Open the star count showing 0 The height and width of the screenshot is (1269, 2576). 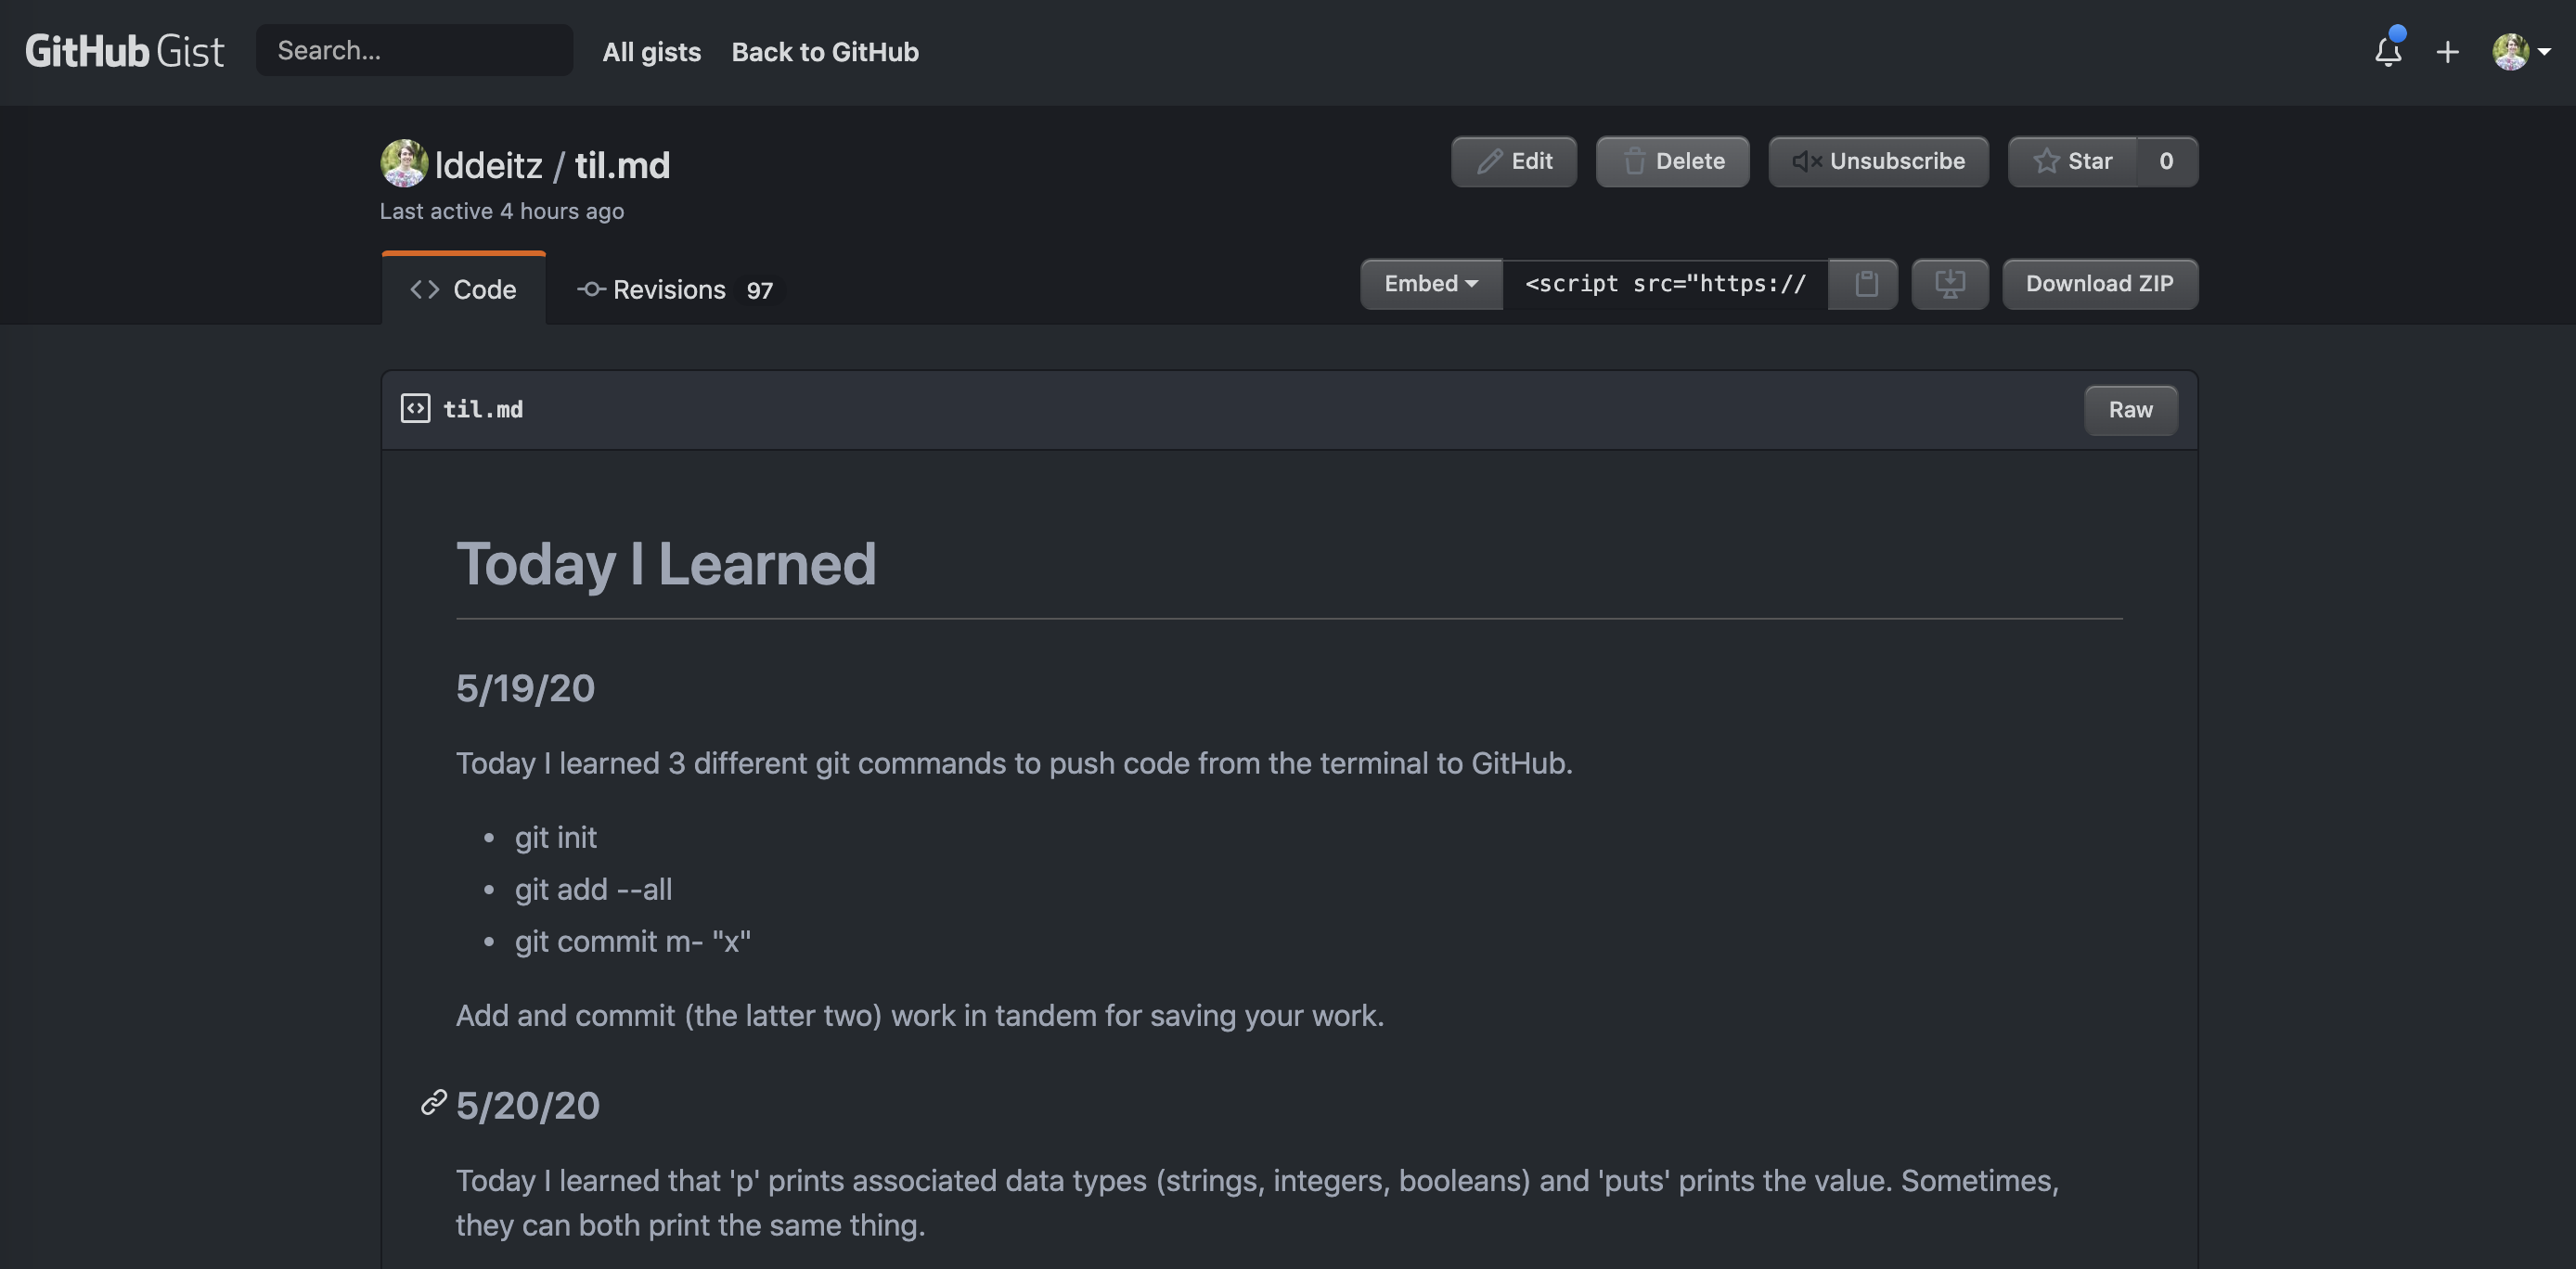[x=2166, y=161]
